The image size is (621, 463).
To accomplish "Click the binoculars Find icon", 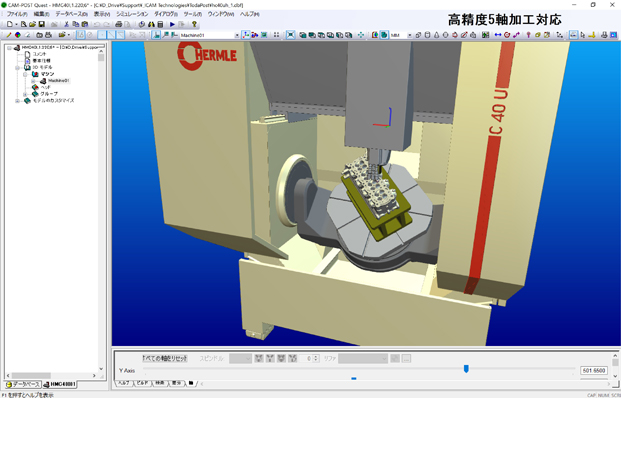I will tap(151, 24).
